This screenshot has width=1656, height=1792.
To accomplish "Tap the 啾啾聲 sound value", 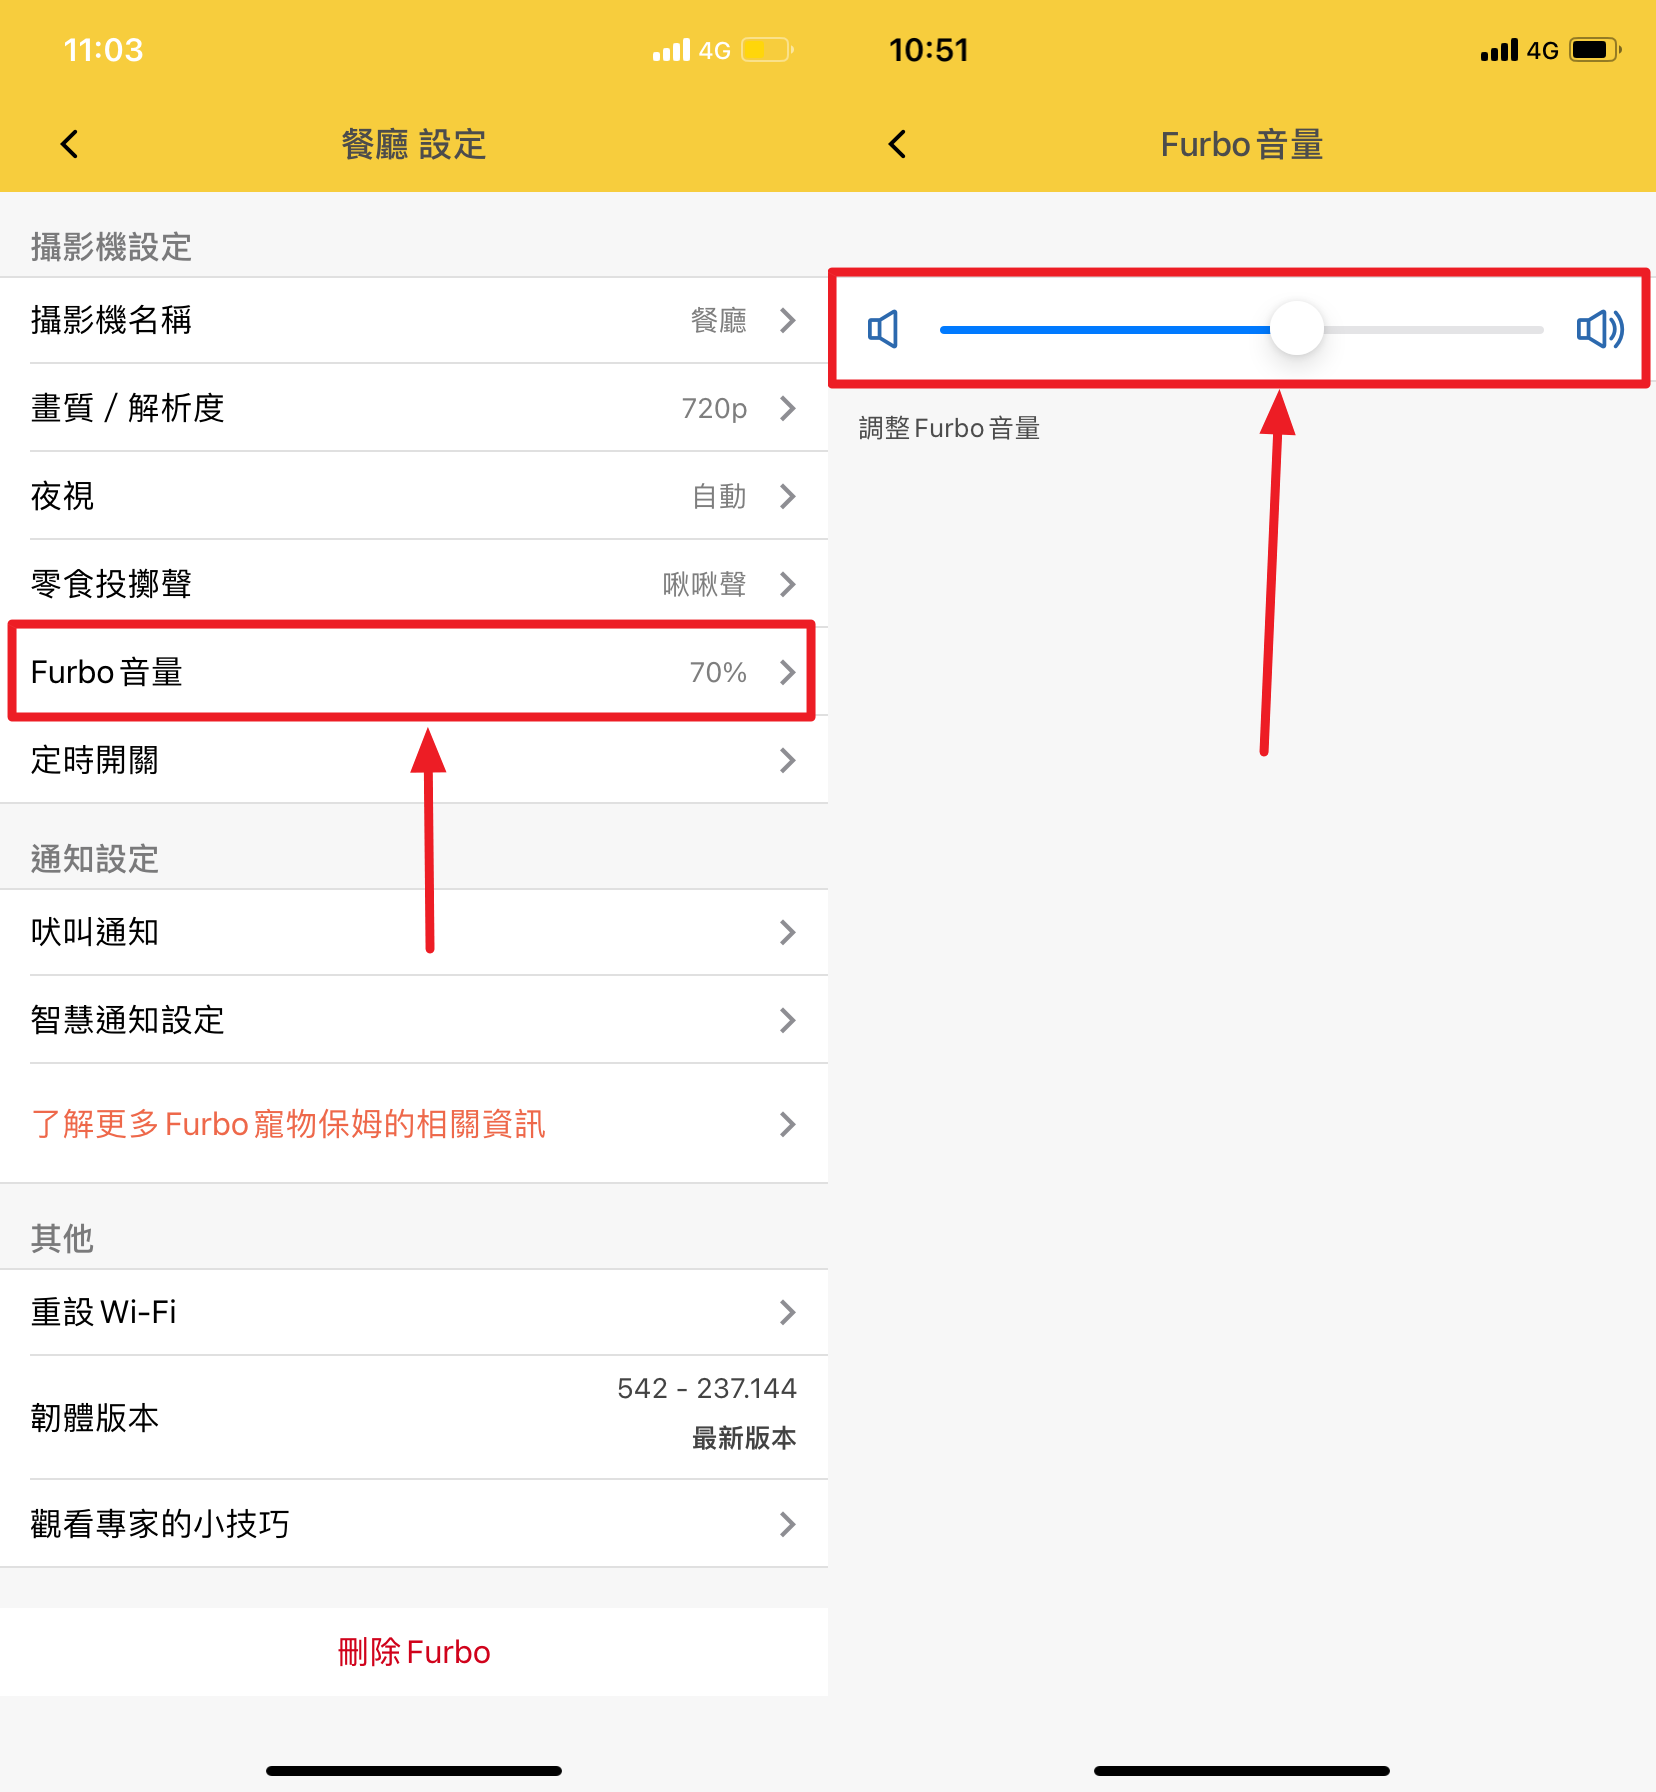I will coord(705,584).
